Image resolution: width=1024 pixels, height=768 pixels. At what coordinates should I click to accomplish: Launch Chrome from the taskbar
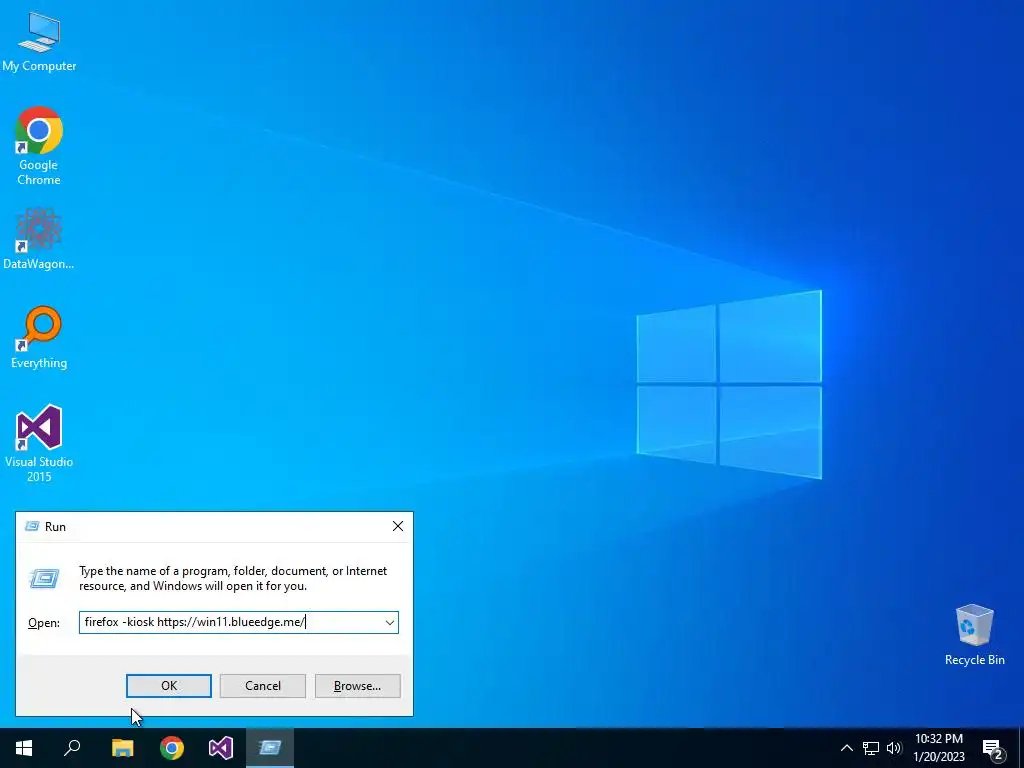(172, 748)
